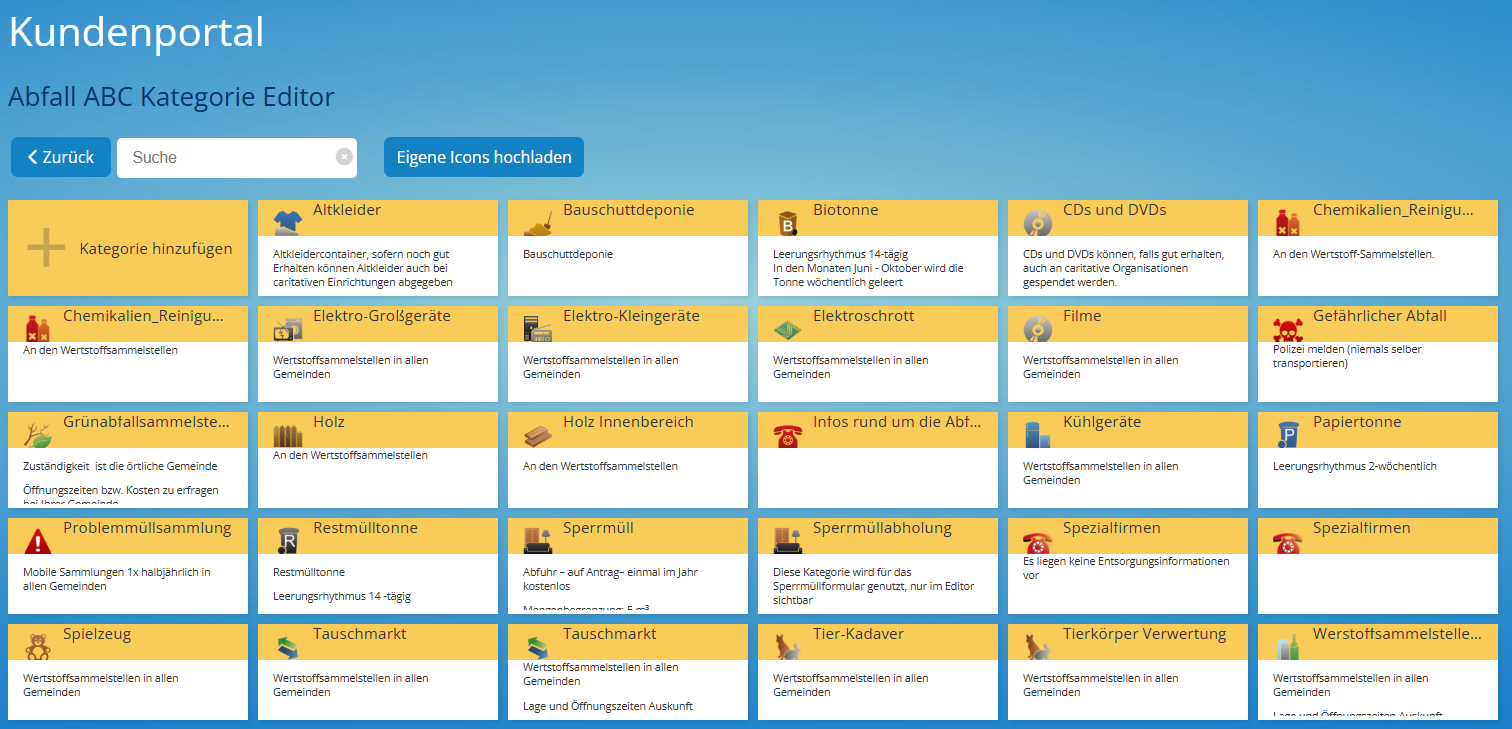
Task: Open the Elektroschrott category title
Action: [863, 316]
